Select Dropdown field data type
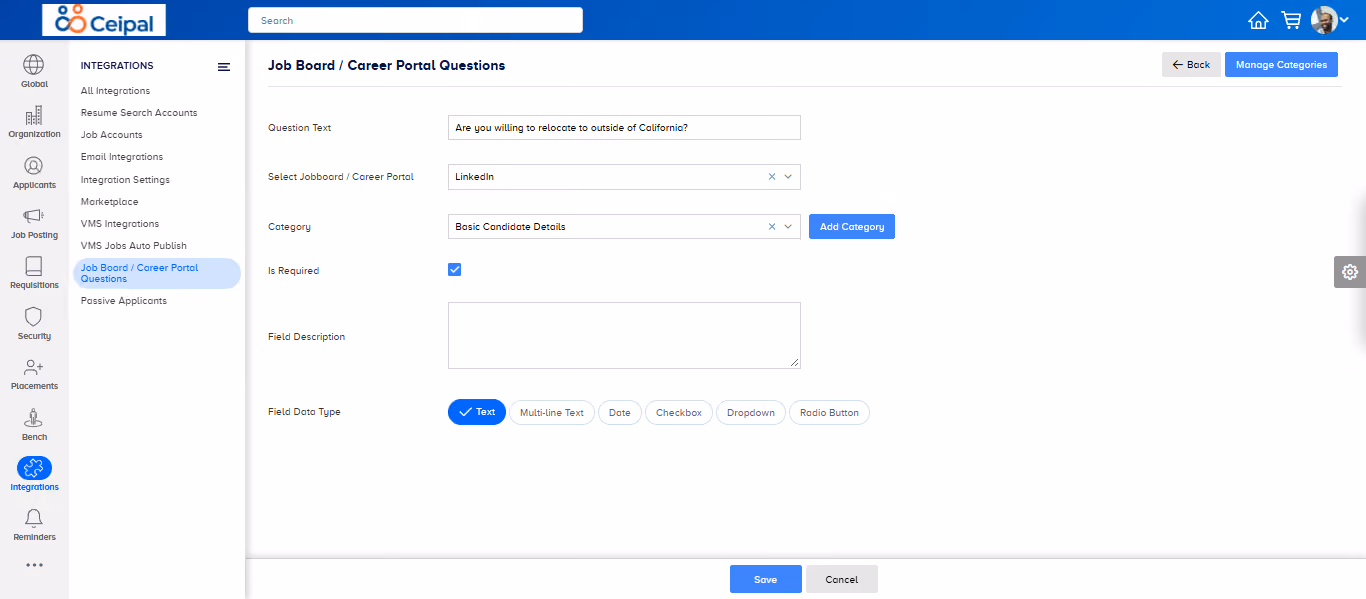The width and height of the screenshot is (1366, 599). pos(751,412)
